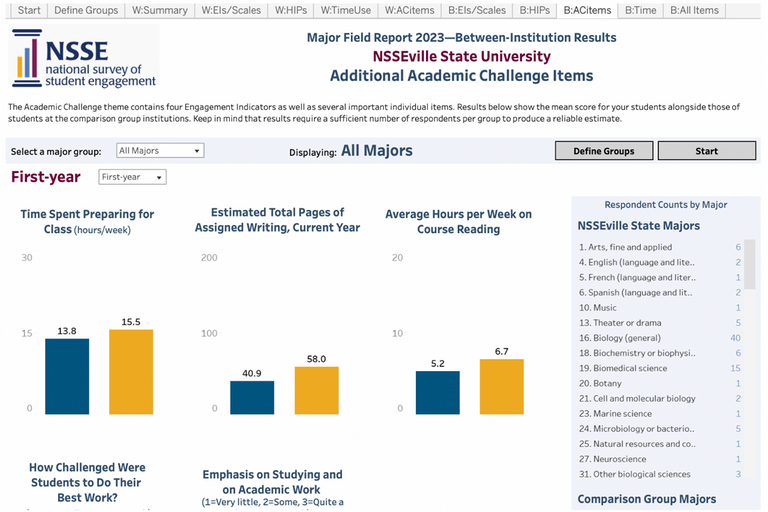Switch to the B:All Items tab
The width and height of the screenshot is (768, 512).
coord(695,10)
